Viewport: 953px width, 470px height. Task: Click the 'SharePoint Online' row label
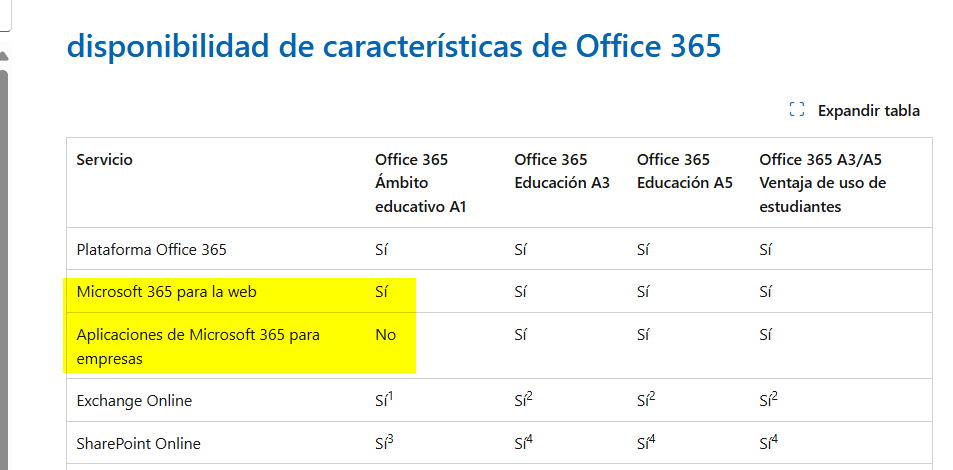pos(138,444)
